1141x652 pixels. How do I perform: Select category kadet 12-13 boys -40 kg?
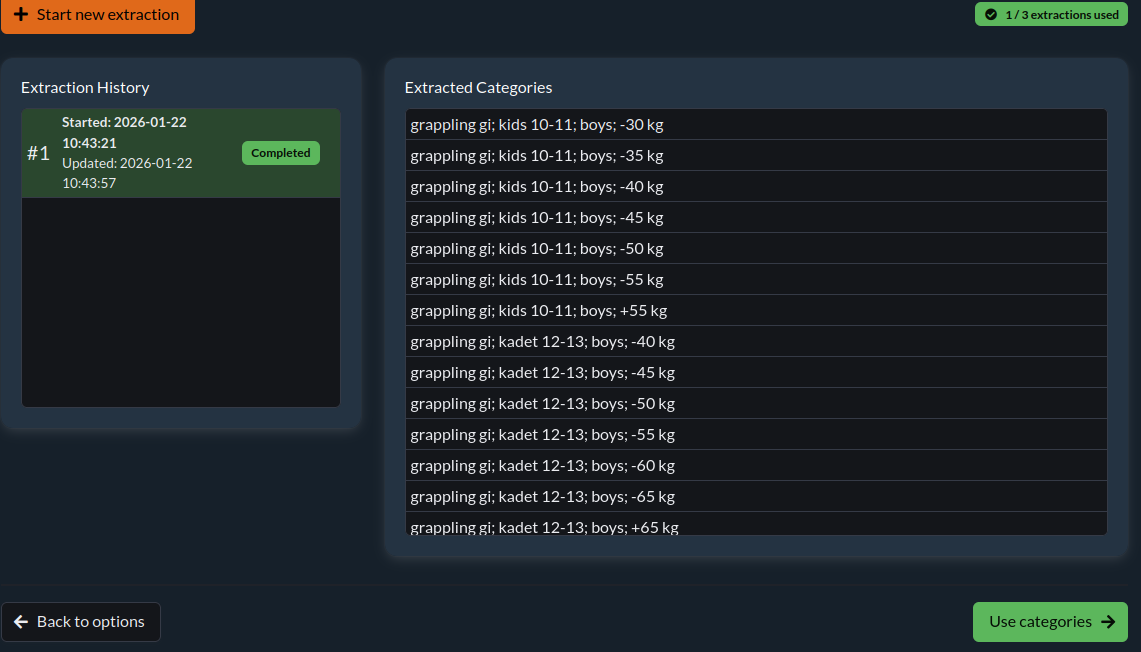(756, 342)
